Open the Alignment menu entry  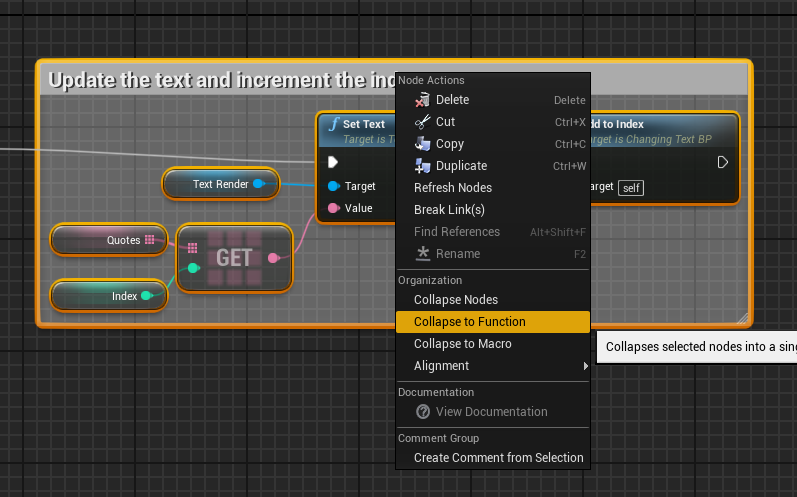[493, 366]
